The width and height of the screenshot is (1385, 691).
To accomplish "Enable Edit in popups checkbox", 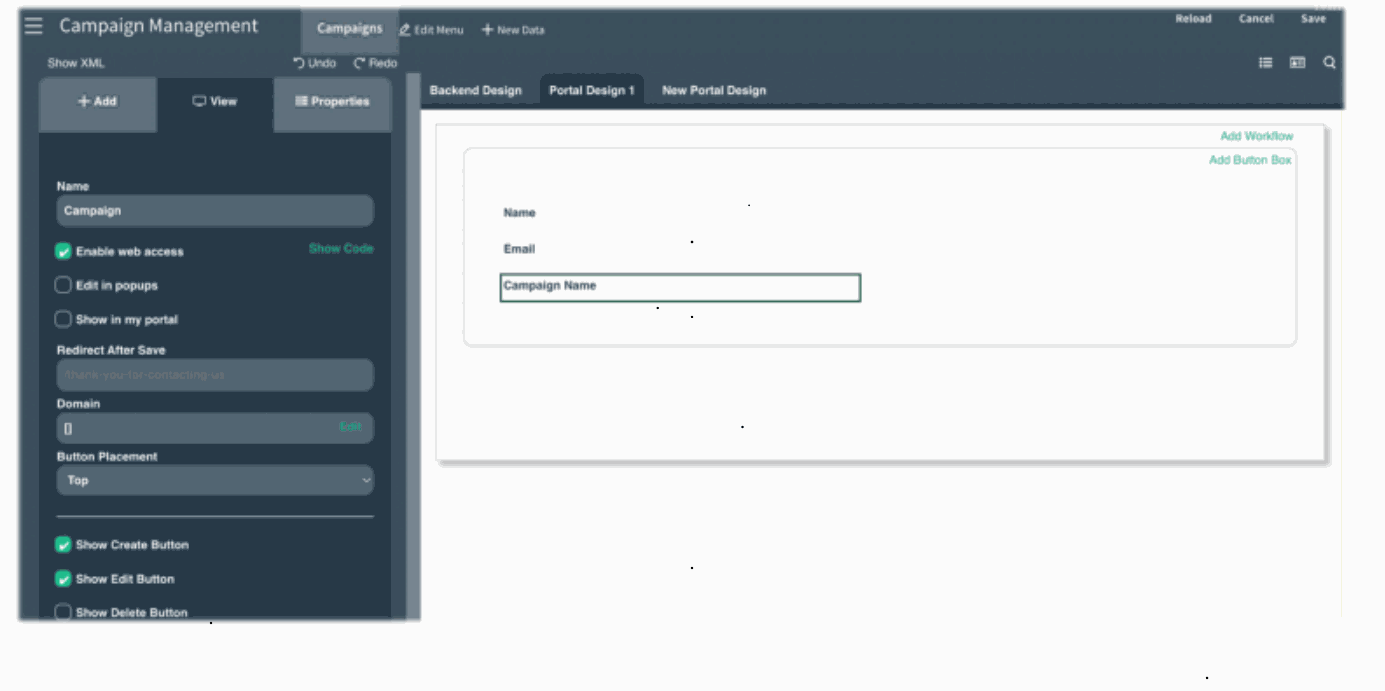I will pyautogui.click(x=63, y=286).
